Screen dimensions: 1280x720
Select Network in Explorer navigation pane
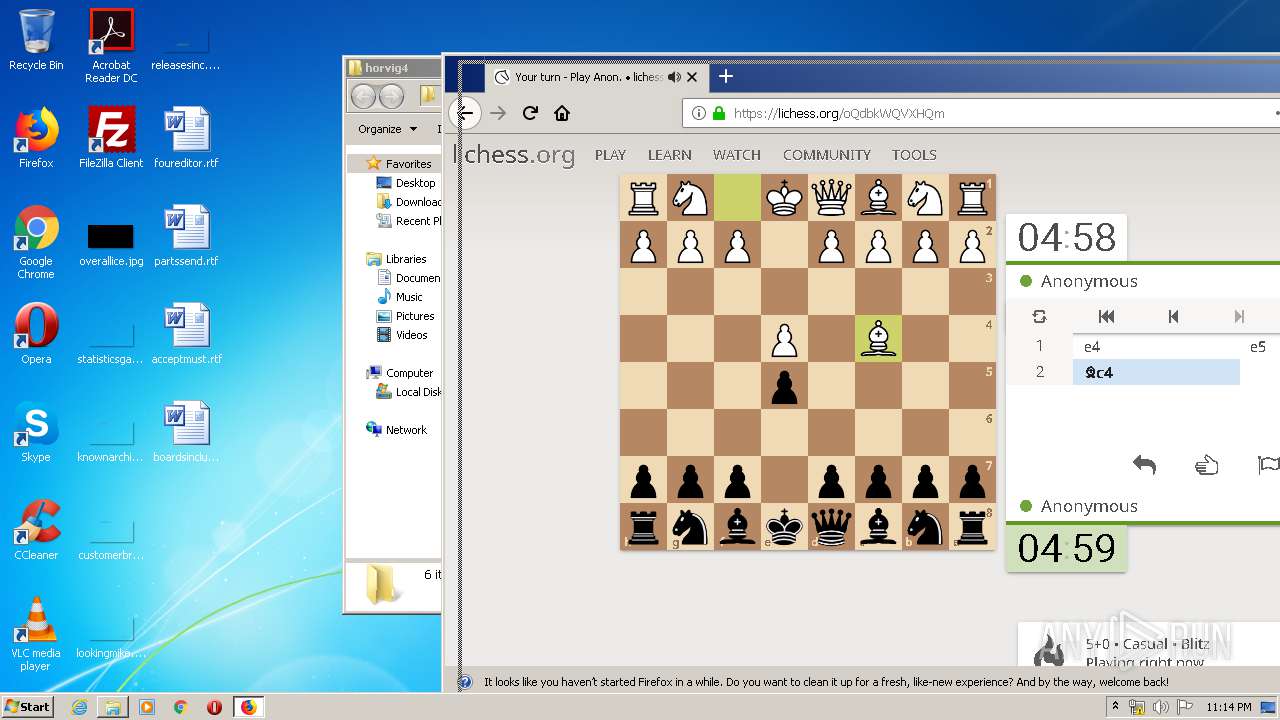click(406, 430)
